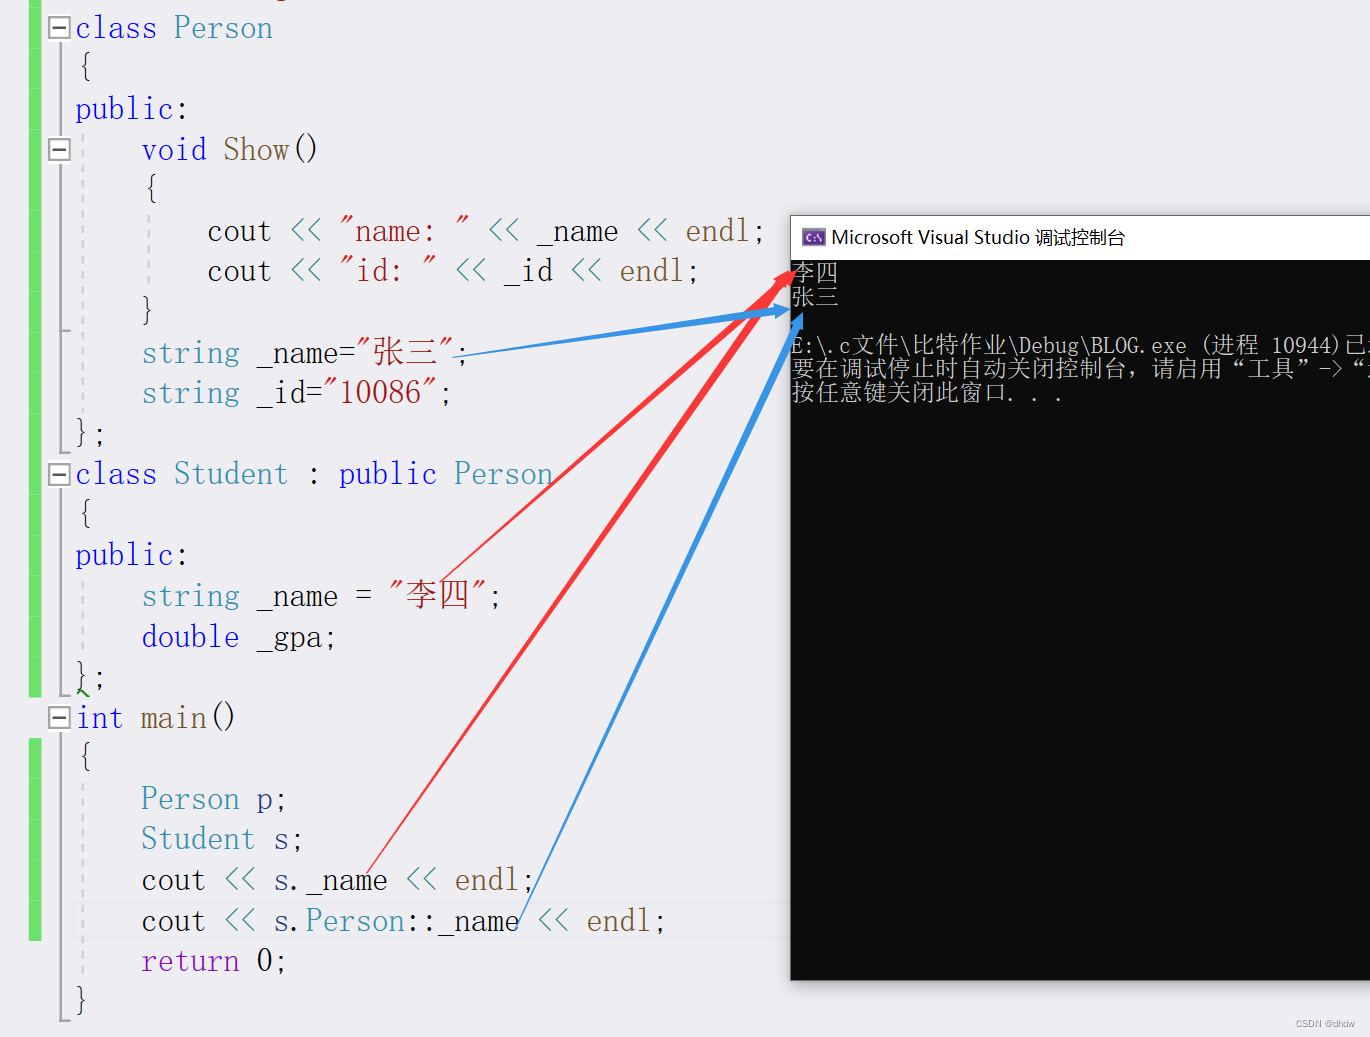Click the Person p; declaration line
Image resolution: width=1370 pixels, height=1037 pixels.
213,799
